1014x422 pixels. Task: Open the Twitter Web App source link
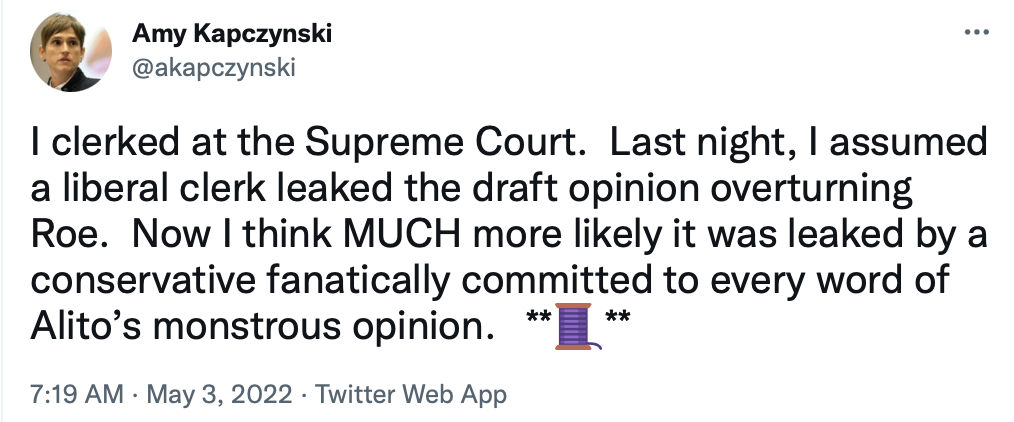click(411, 394)
